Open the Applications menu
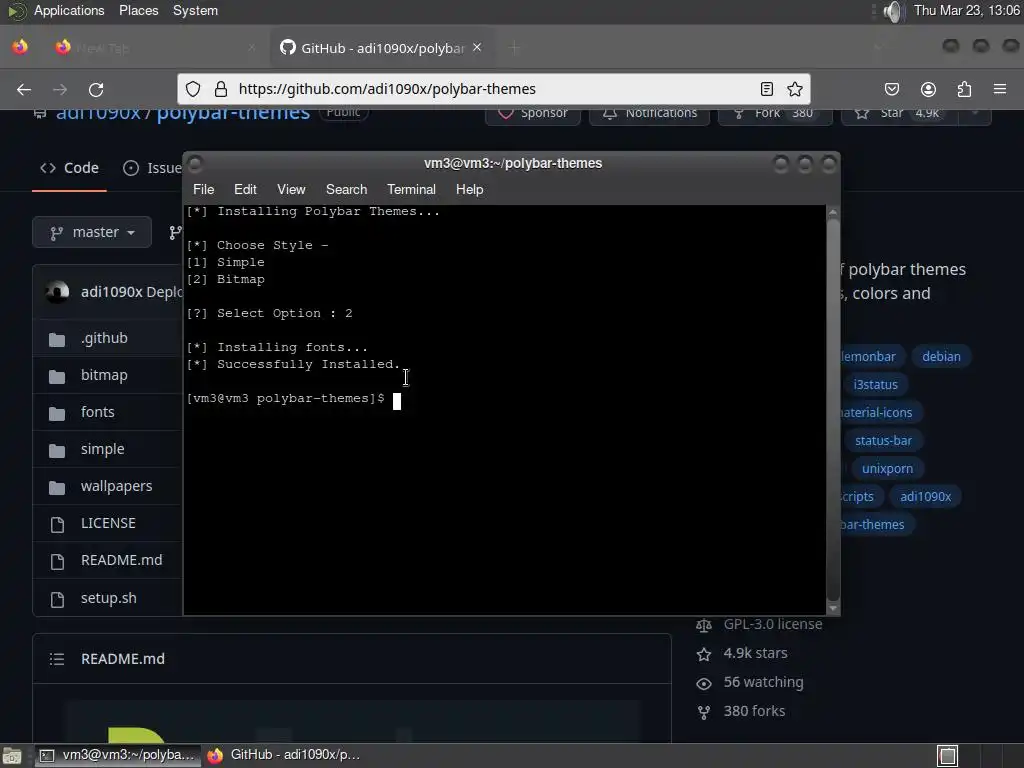 (x=69, y=11)
